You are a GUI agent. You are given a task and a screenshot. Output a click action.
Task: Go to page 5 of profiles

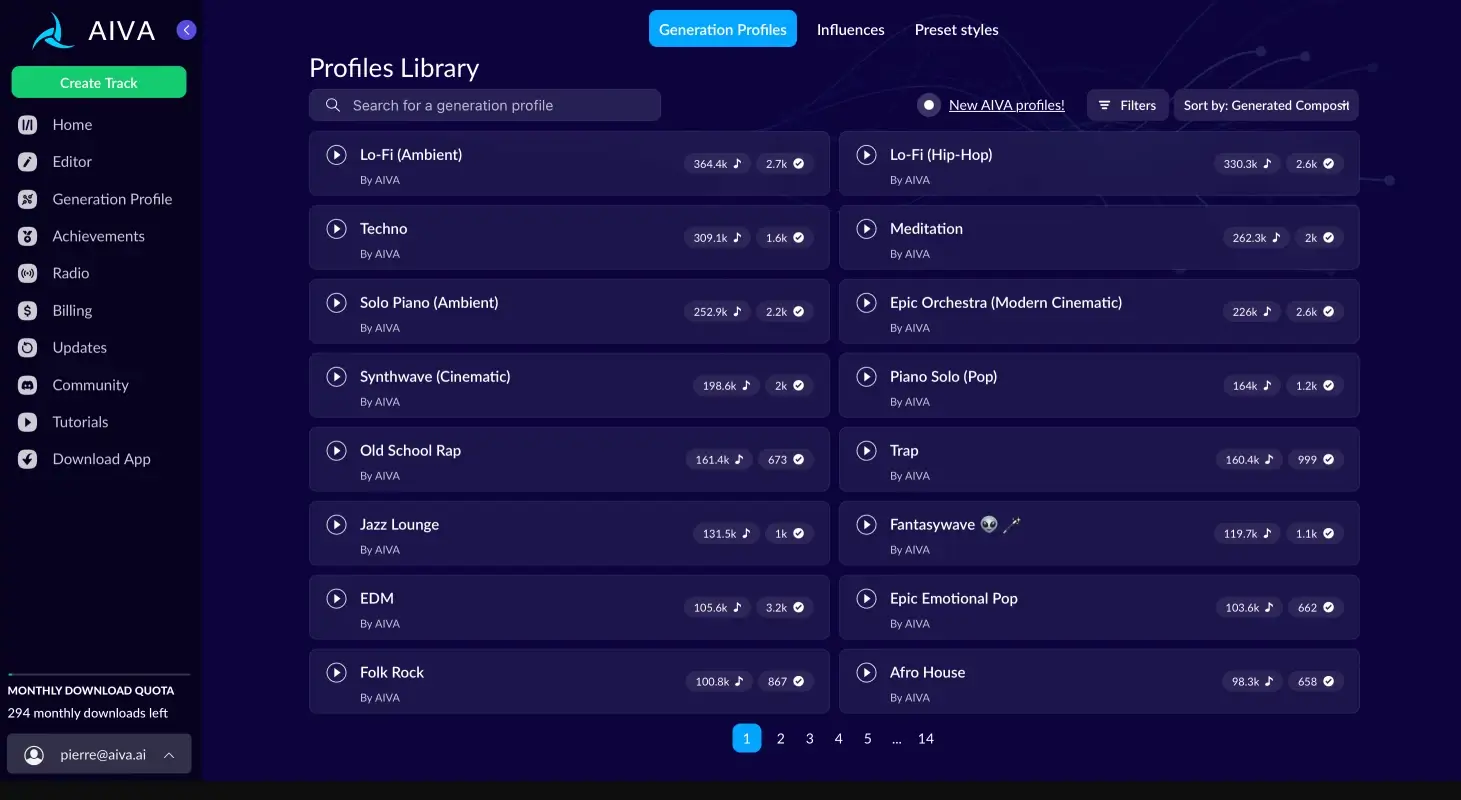point(868,738)
